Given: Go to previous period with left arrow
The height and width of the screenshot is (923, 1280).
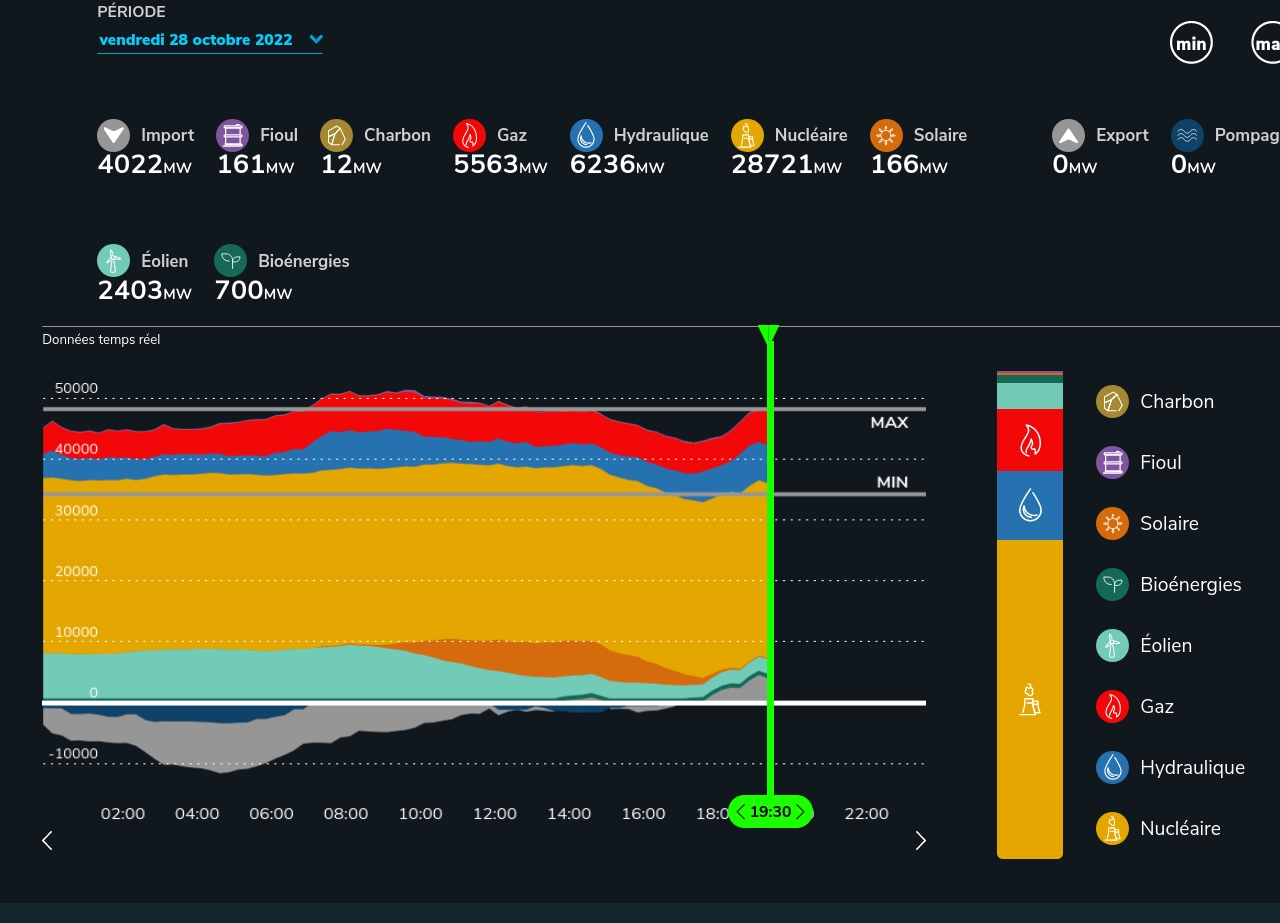Looking at the screenshot, I should click(x=47, y=841).
